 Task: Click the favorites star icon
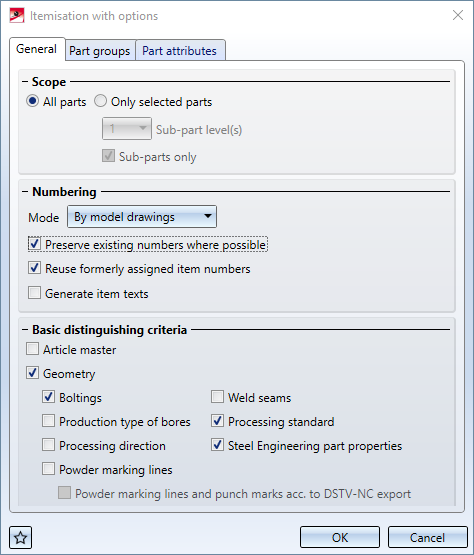point(21,538)
